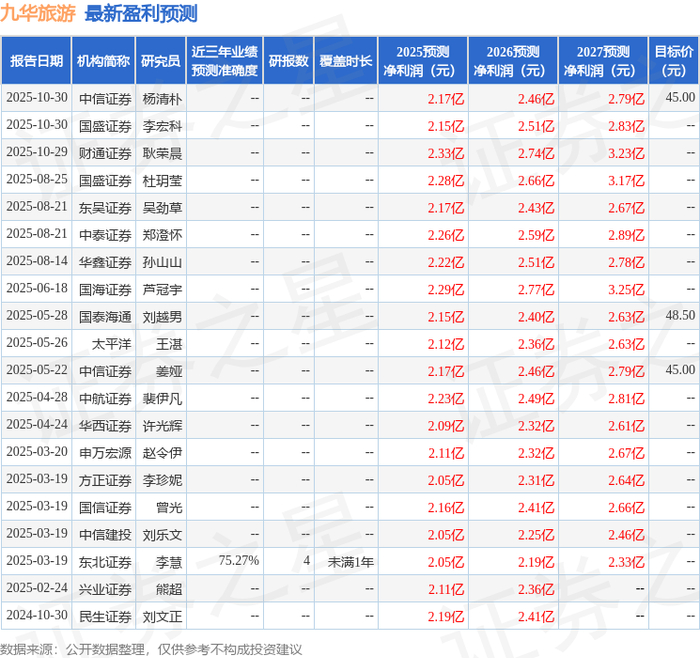Select the 报告日期 column header
The width and height of the screenshot is (700, 658).
(36, 61)
